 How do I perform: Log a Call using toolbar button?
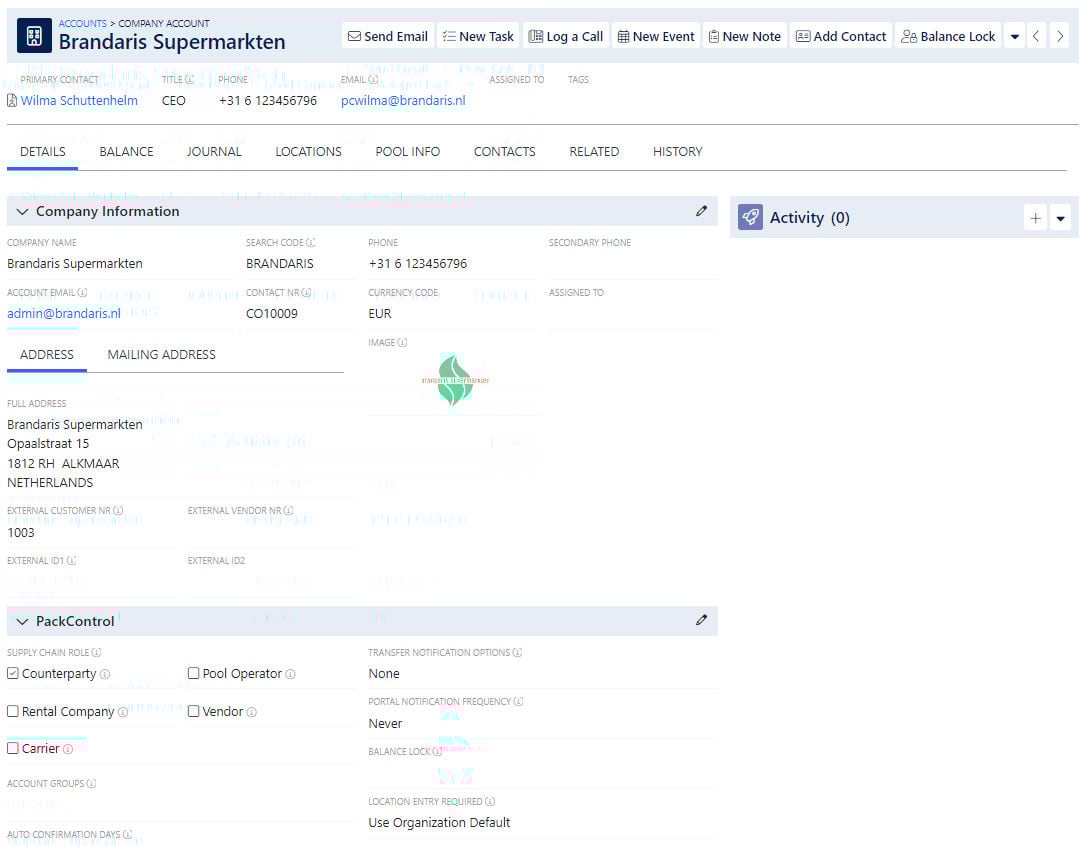(566, 36)
